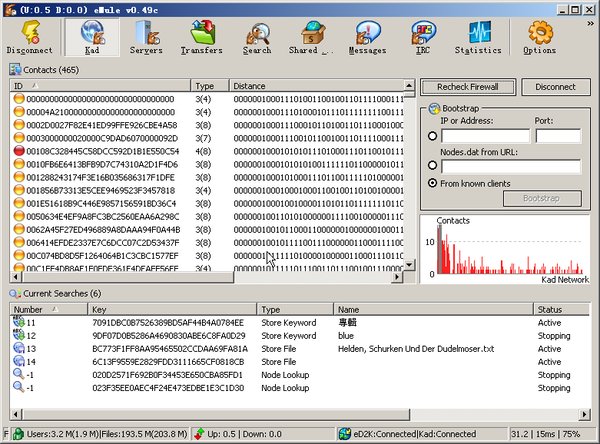Click searches list scroll right arrow
The height and width of the screenshot is (444, 600).
584,414
